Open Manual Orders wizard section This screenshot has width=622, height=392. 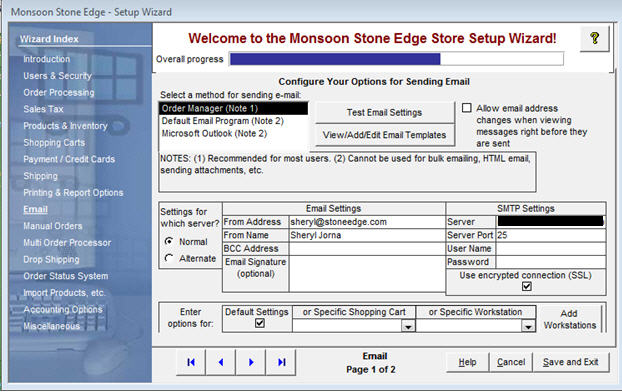[x=53, y=226]
